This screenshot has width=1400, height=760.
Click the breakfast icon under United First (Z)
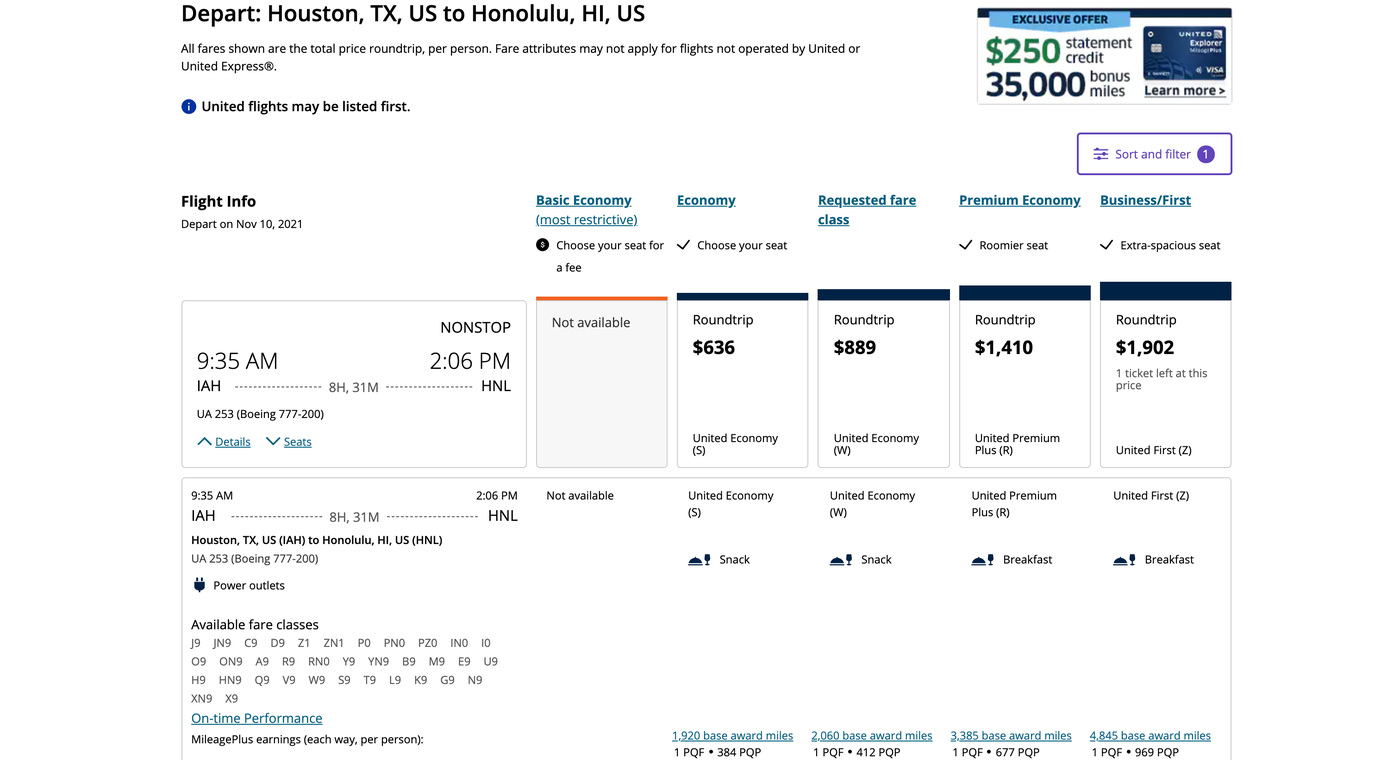coord(1124,559)
